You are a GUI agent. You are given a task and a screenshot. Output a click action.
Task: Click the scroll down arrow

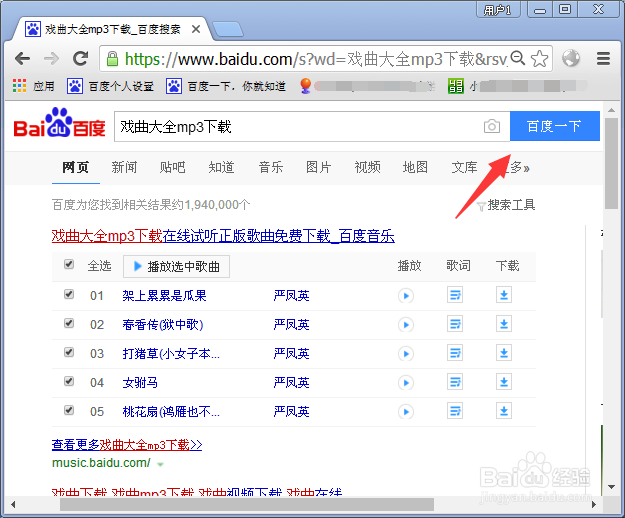(611, 487)
